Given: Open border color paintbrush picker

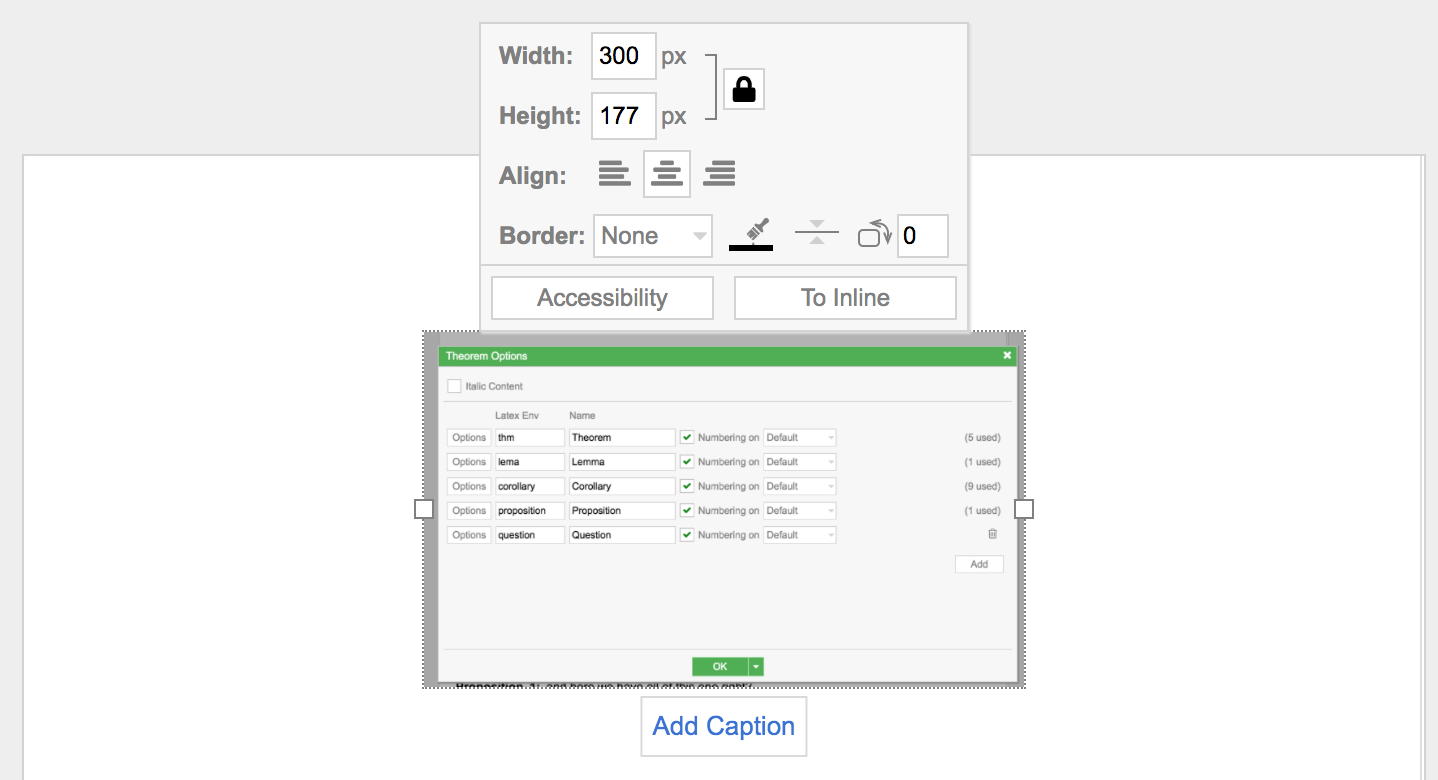Looking at the screenshot, I should [751, 235].
